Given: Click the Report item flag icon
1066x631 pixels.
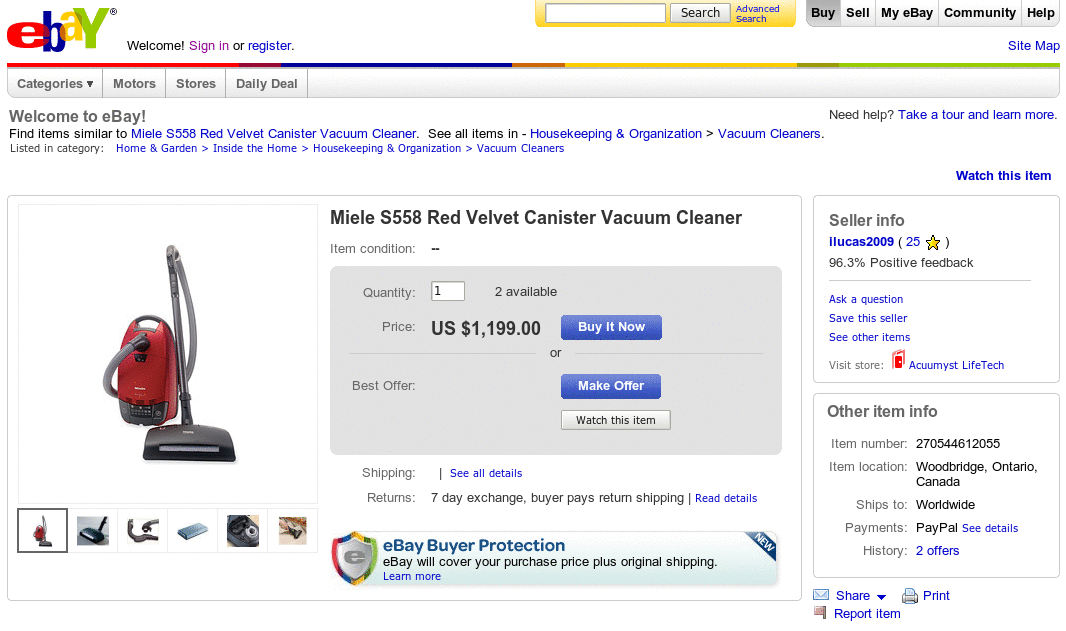Looking at the screenshot, I should [x=821, y=613].
